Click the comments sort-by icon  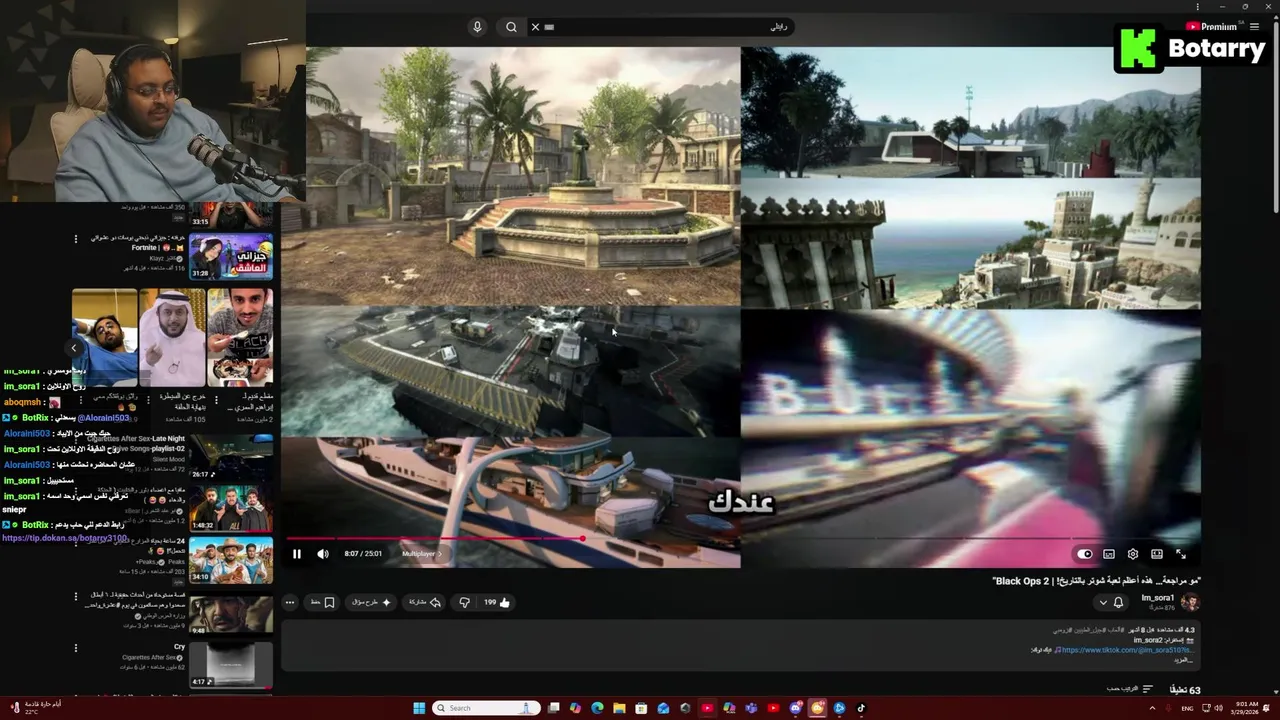[1147, 689]
